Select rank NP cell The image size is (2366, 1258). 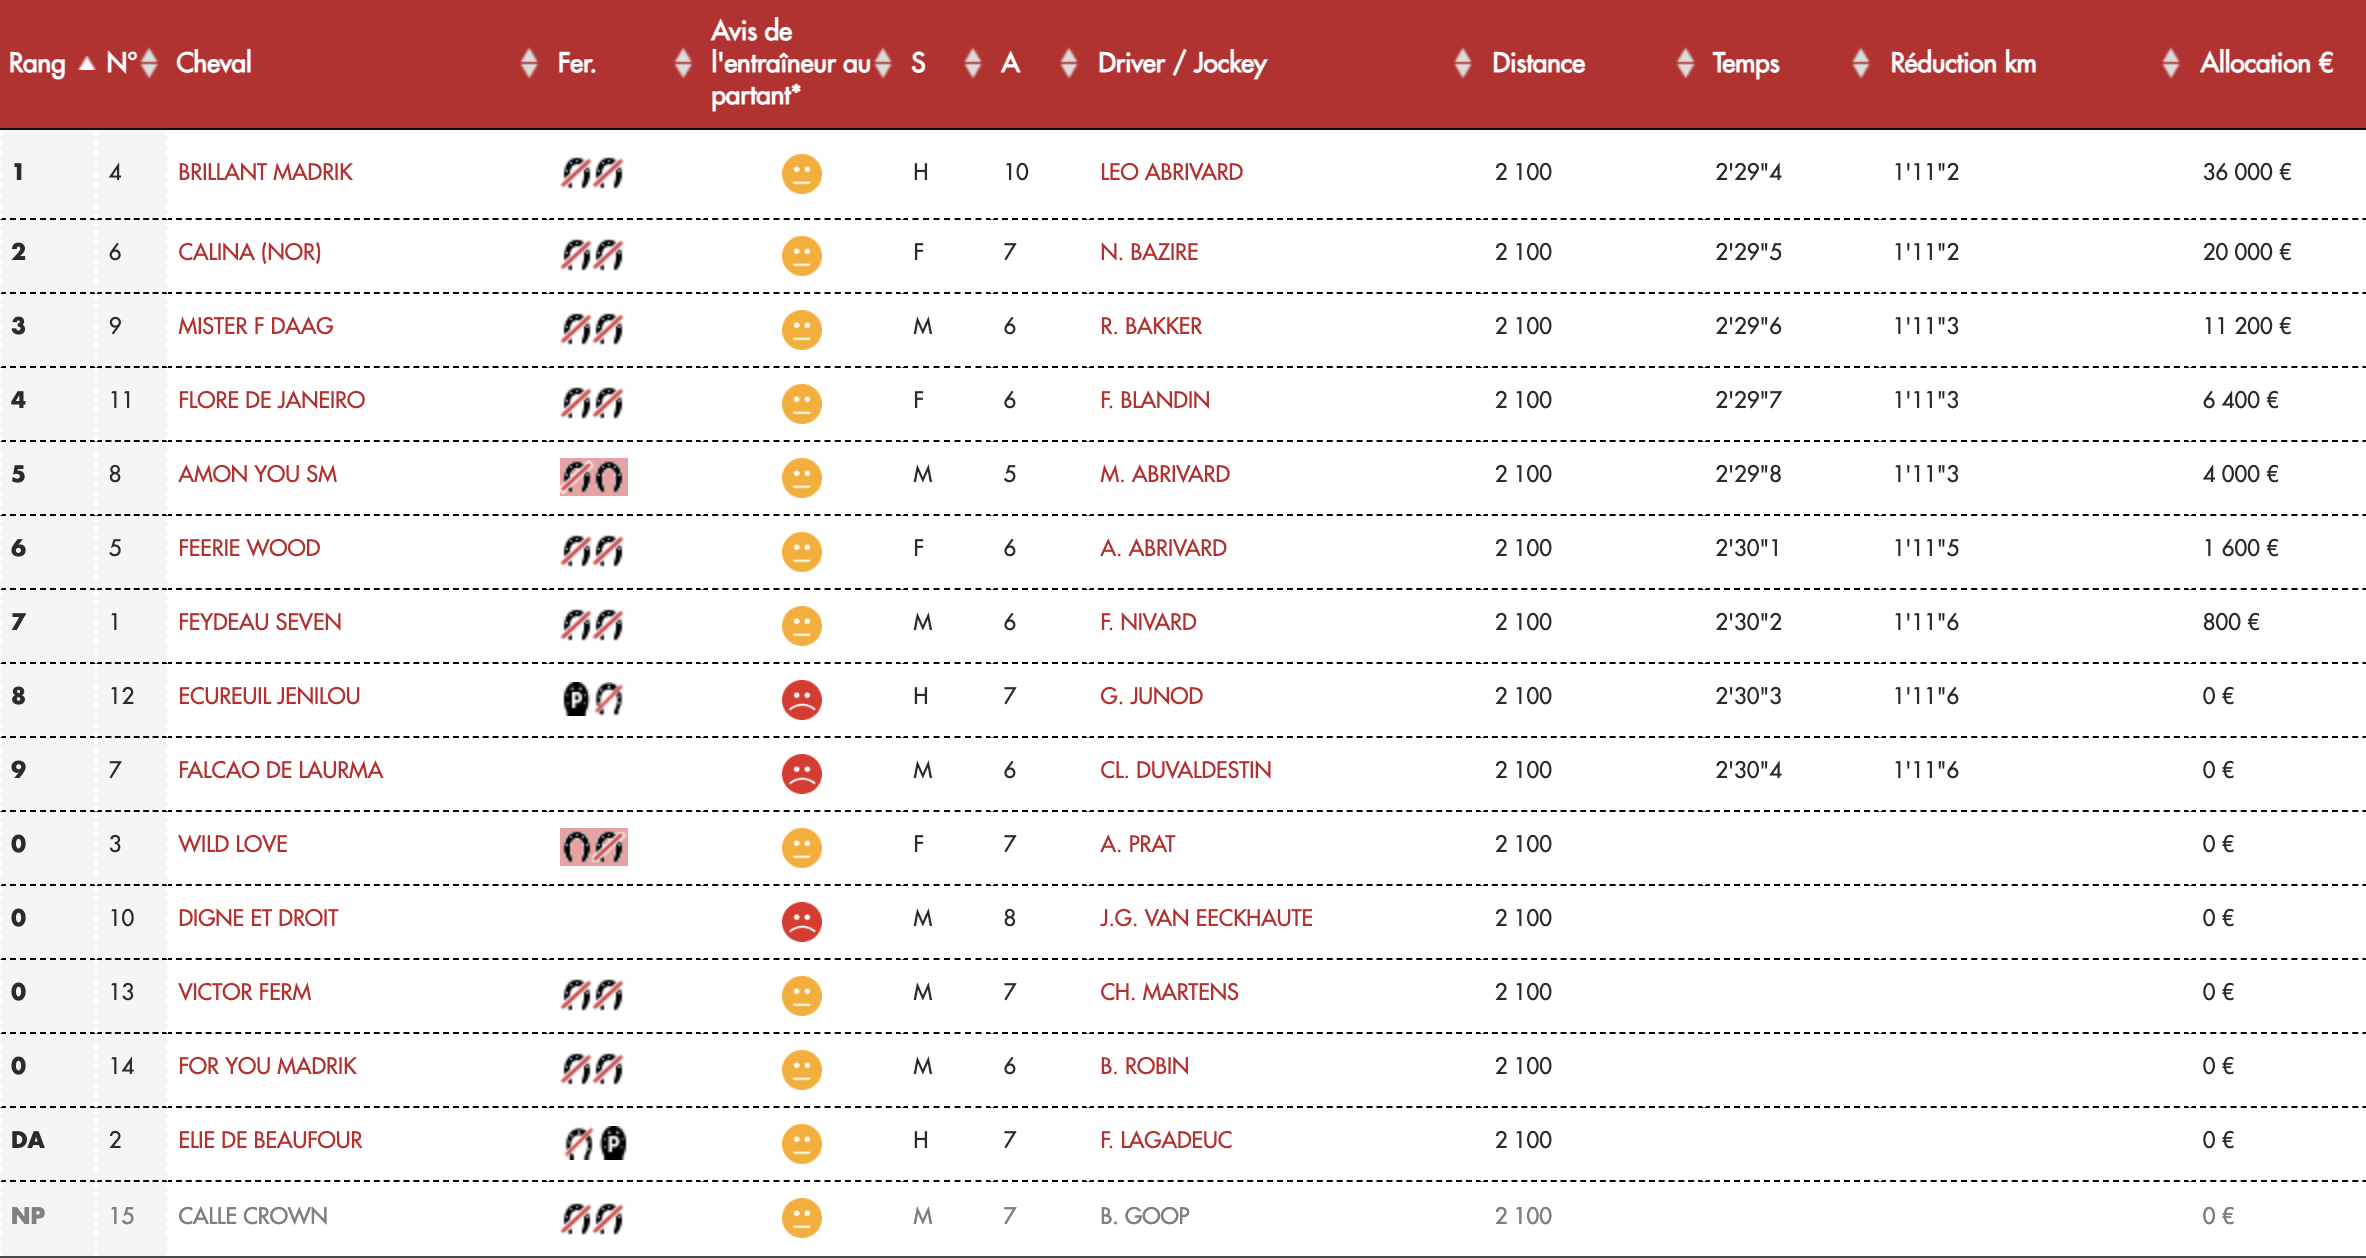tap(28, 1216)
